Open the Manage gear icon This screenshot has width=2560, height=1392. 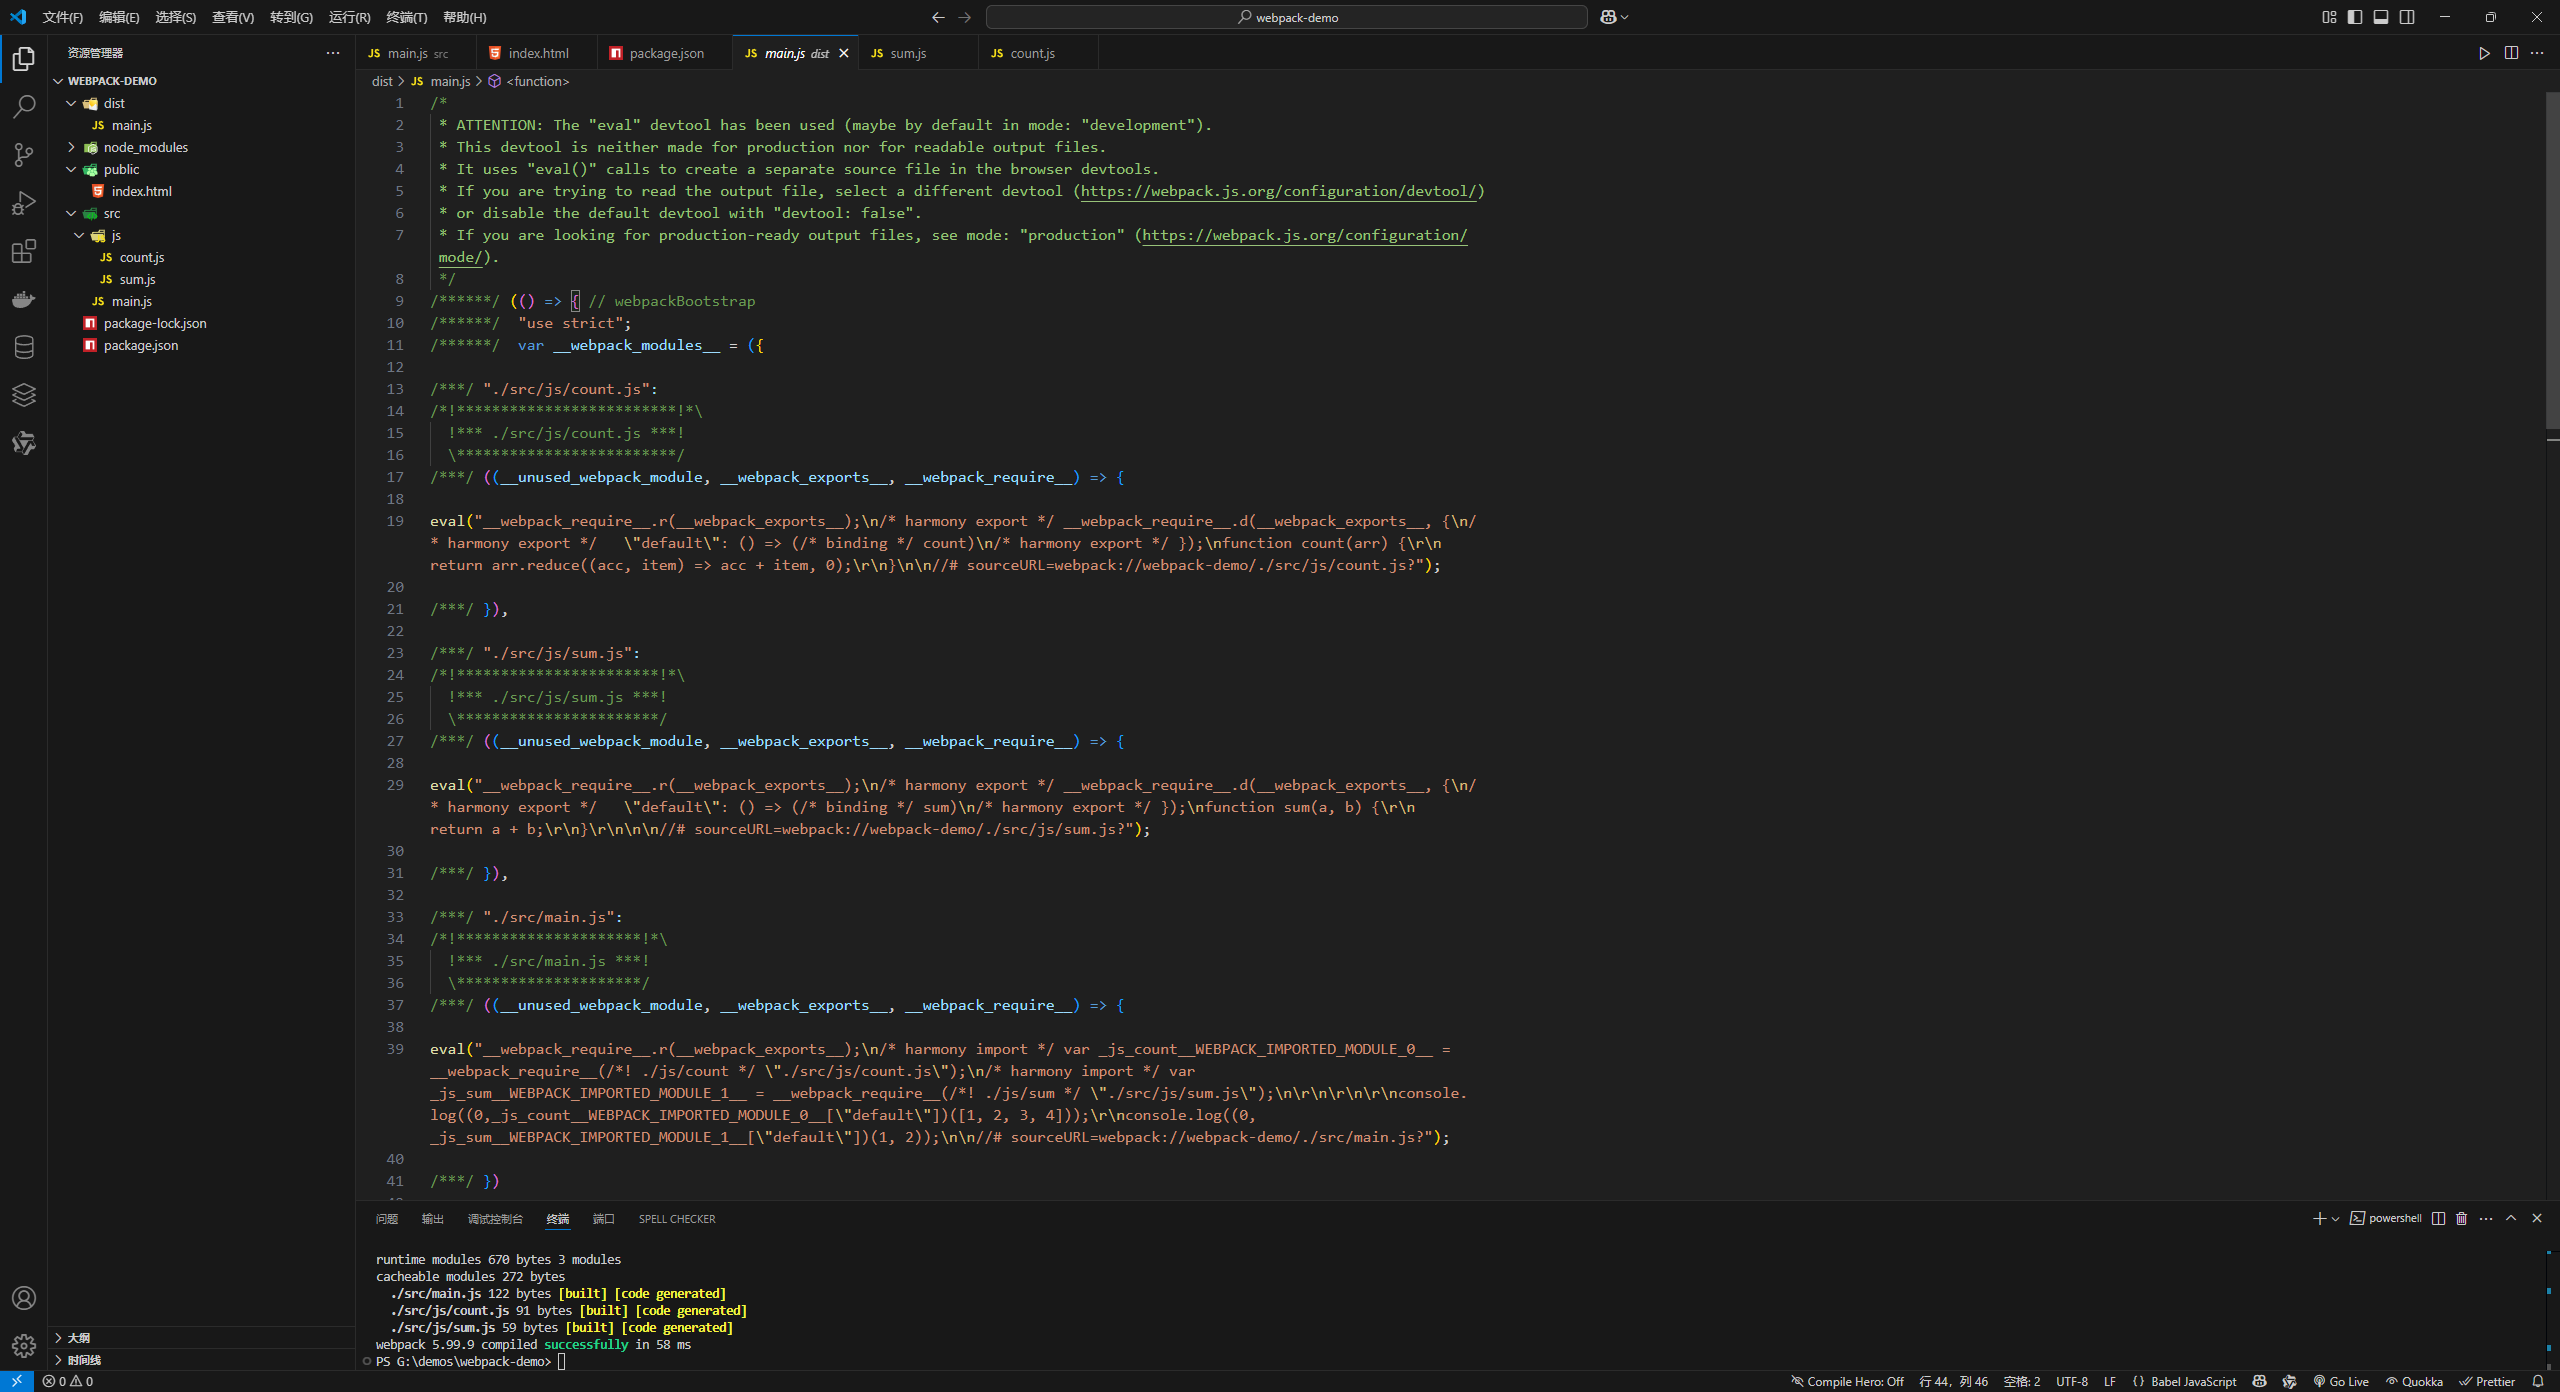24,1346
